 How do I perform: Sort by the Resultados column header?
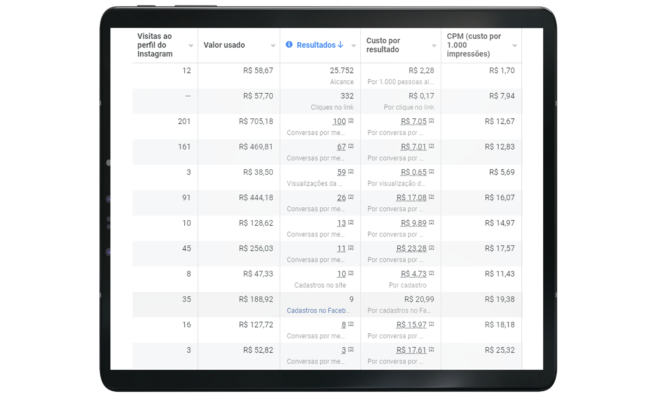click(x=316, y=45)
